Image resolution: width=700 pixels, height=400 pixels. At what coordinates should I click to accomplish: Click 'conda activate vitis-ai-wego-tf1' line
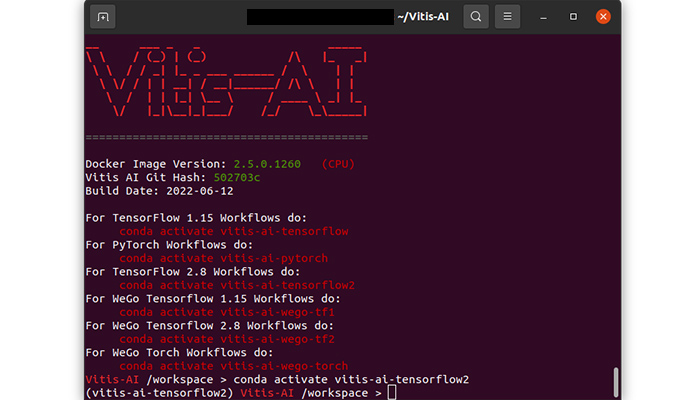(x=227, y=312)
